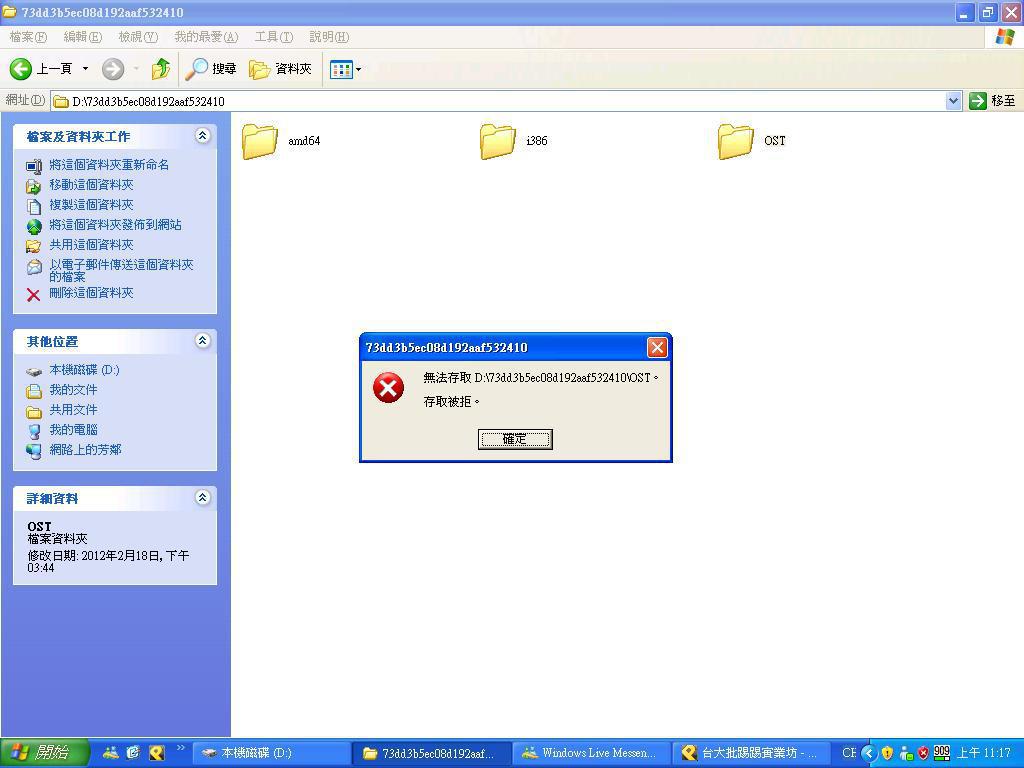Select the OST folder icon

[x=735, y=140]
